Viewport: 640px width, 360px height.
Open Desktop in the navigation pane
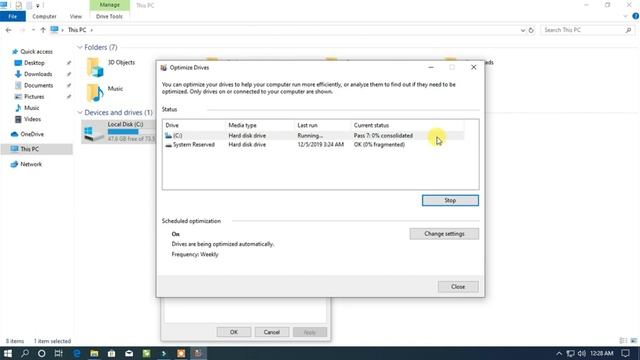pyautogui.click(x=34, y=63)
